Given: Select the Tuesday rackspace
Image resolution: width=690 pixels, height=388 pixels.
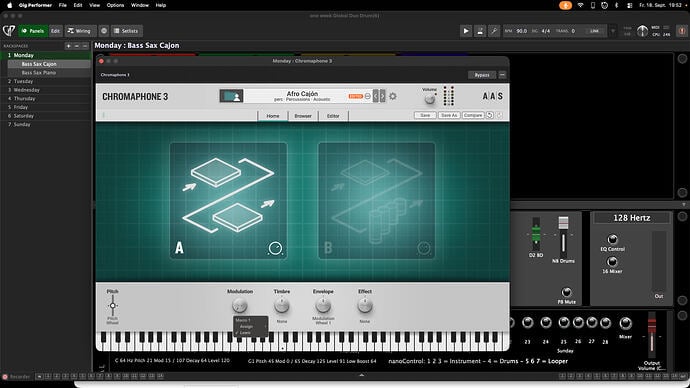Looking at the screenshot, I should click(46, 81).
